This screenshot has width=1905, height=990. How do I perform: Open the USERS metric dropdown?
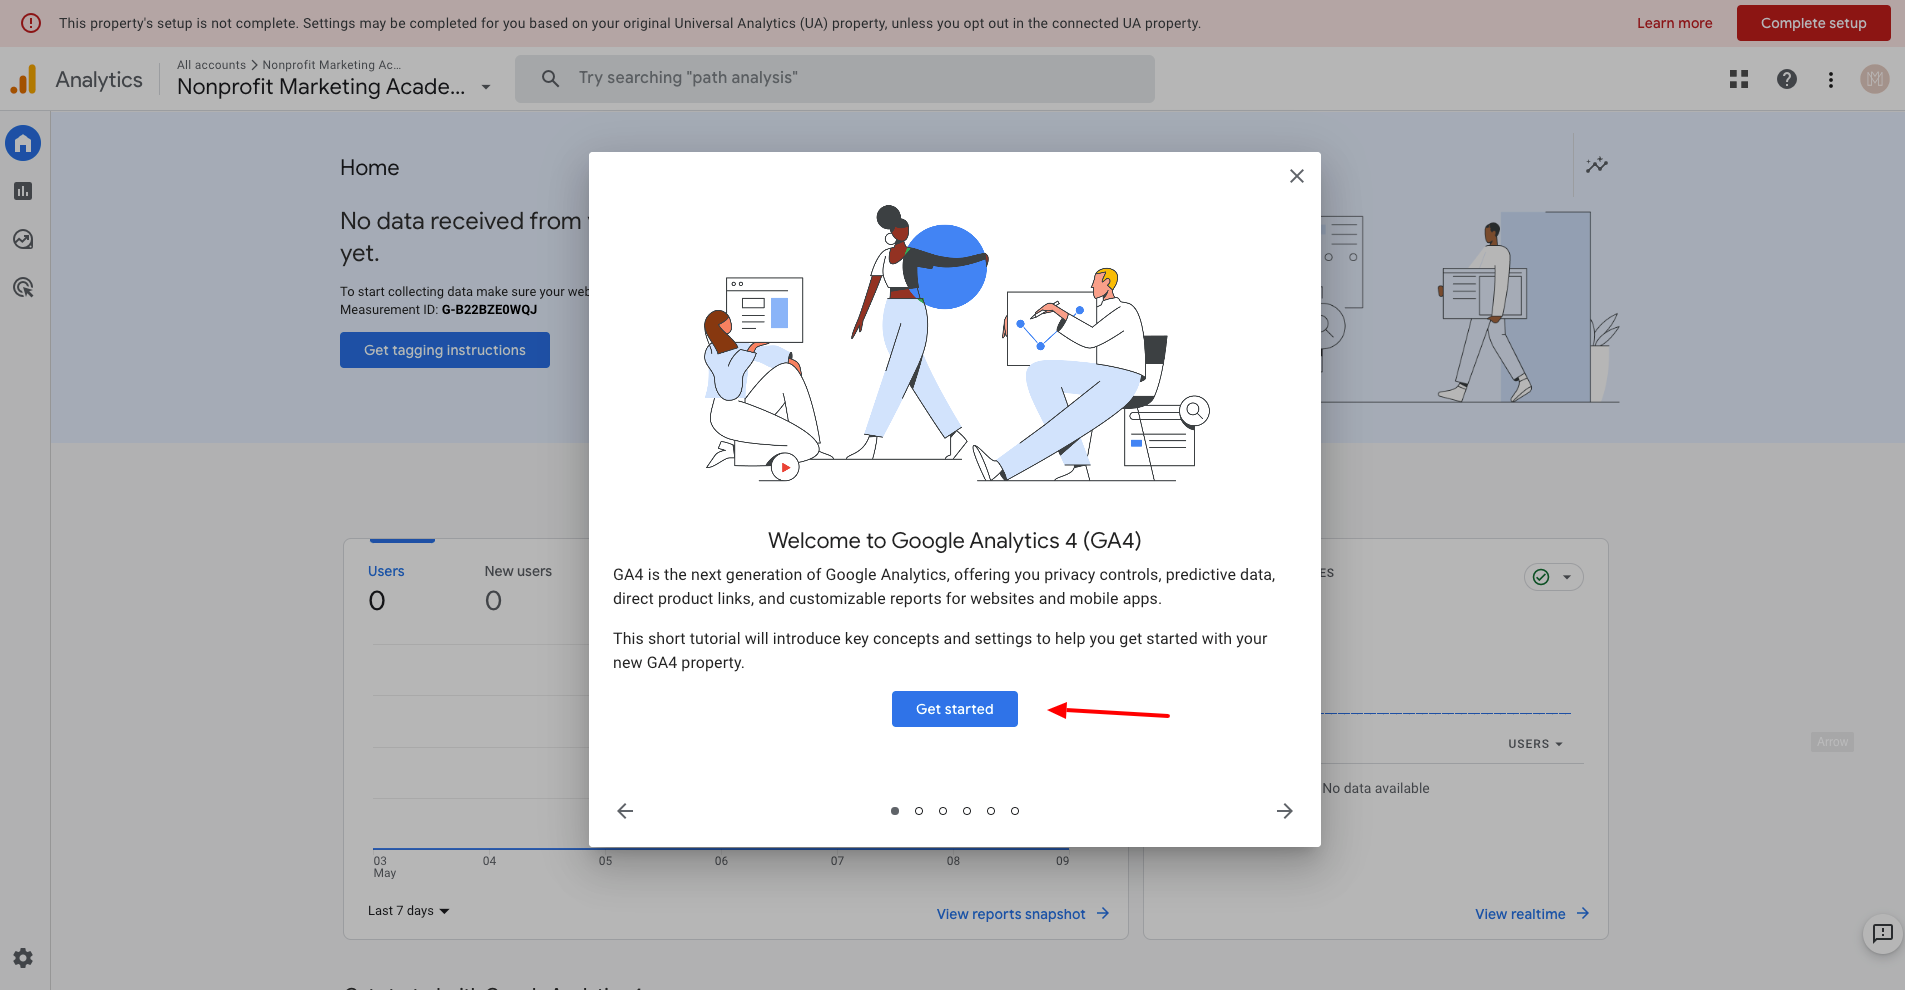(x=1535, y=744)
